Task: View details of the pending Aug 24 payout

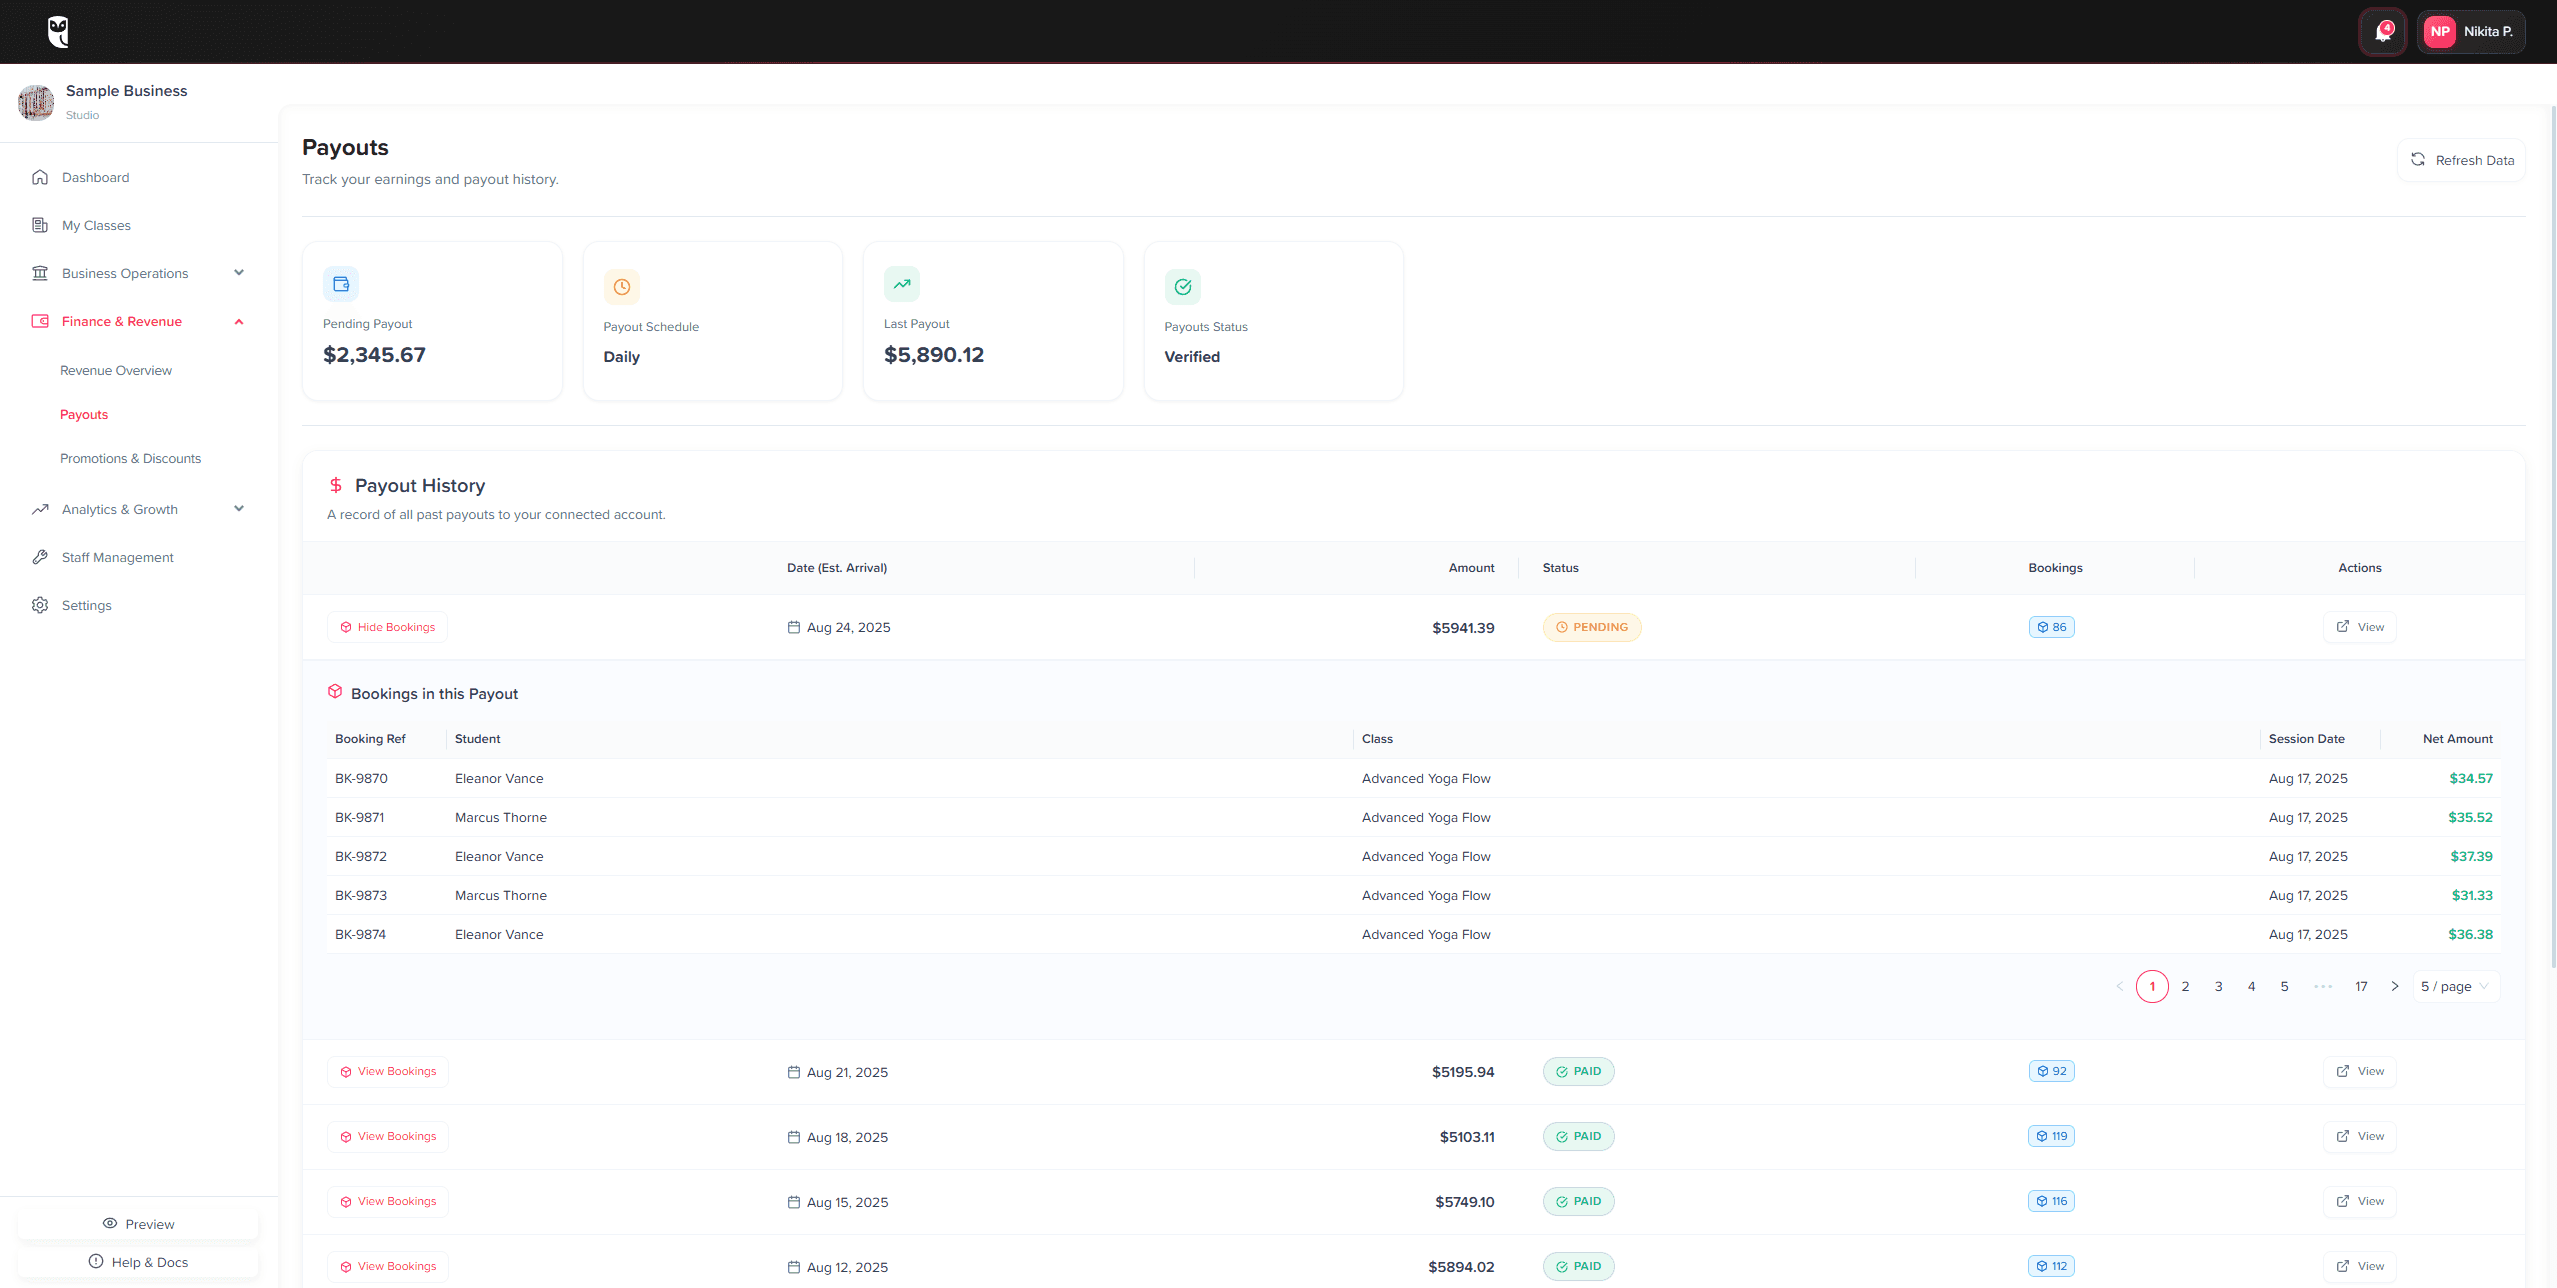Action: point(2360,627)
